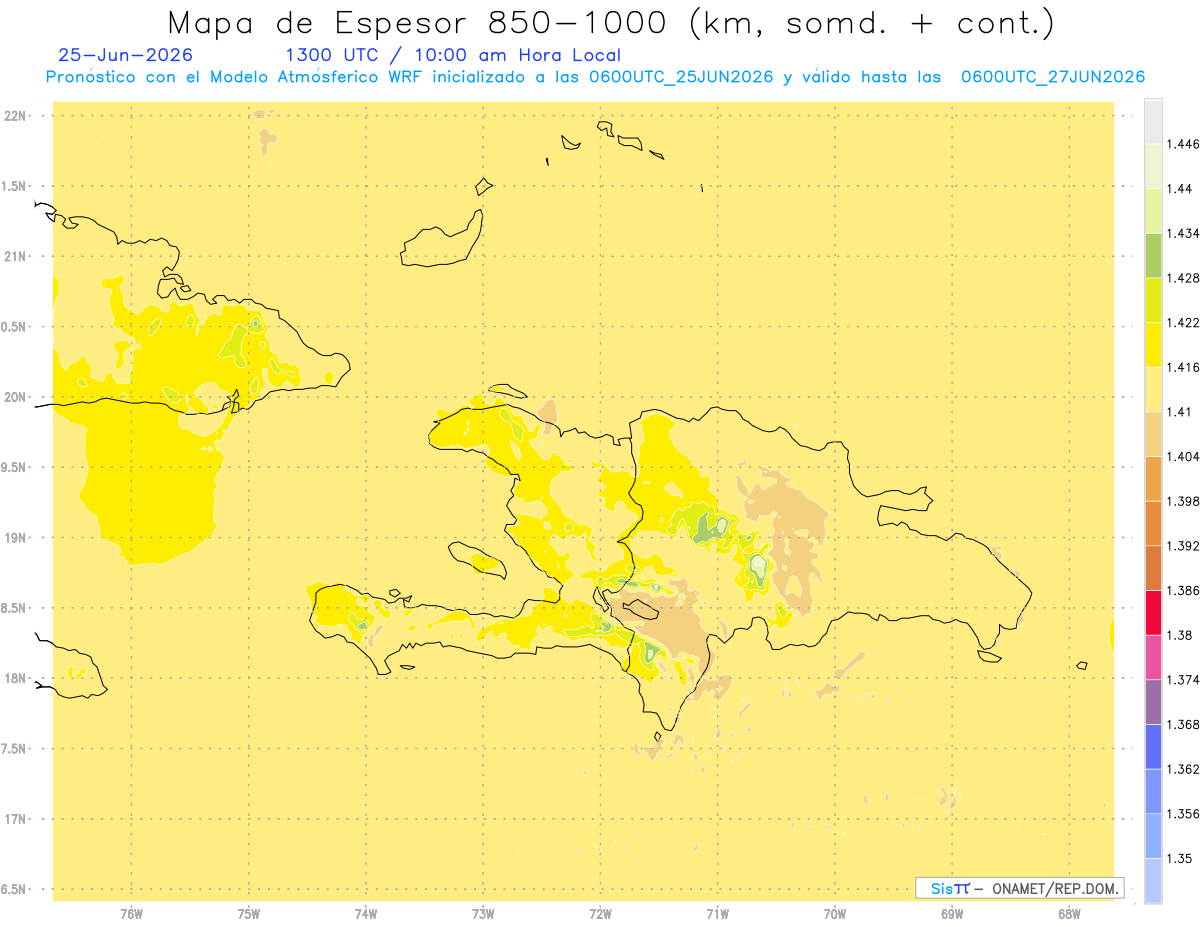
Task: Click the 1.38 colorbar value
Action: point(1181,635)
